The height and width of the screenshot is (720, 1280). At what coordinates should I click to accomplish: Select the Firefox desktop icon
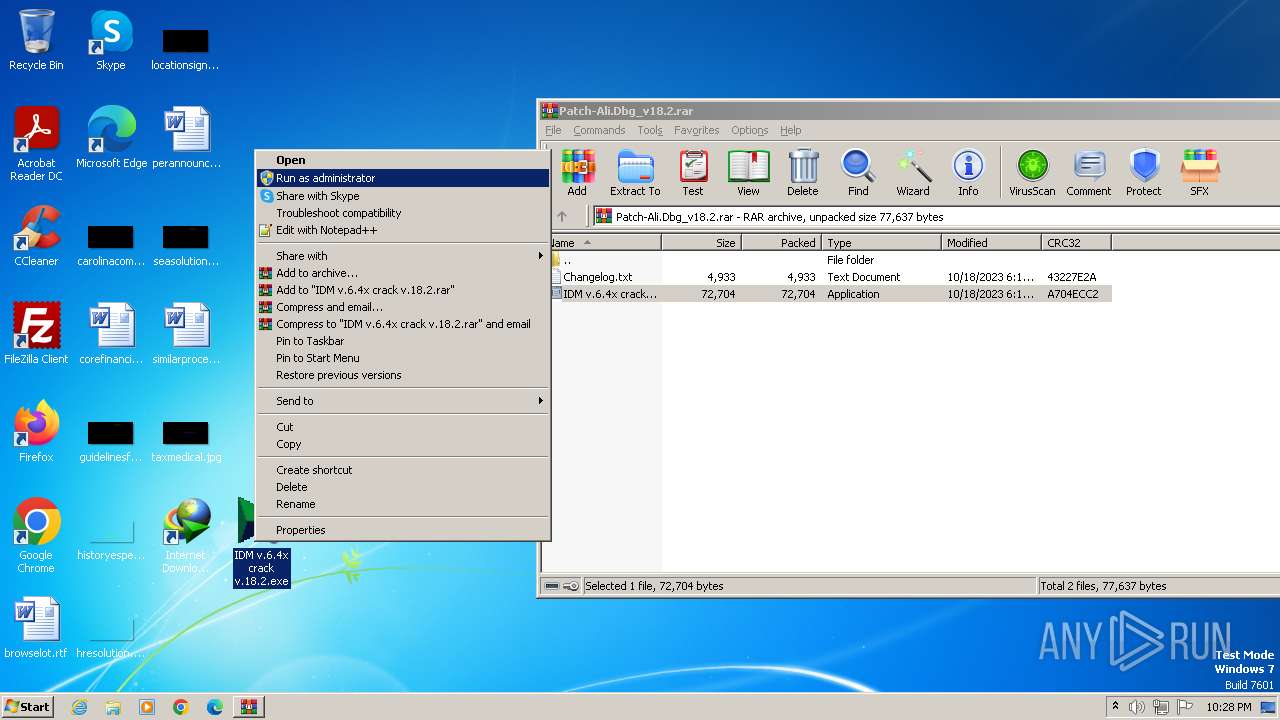pyautogui.click(x=36, y=432)
